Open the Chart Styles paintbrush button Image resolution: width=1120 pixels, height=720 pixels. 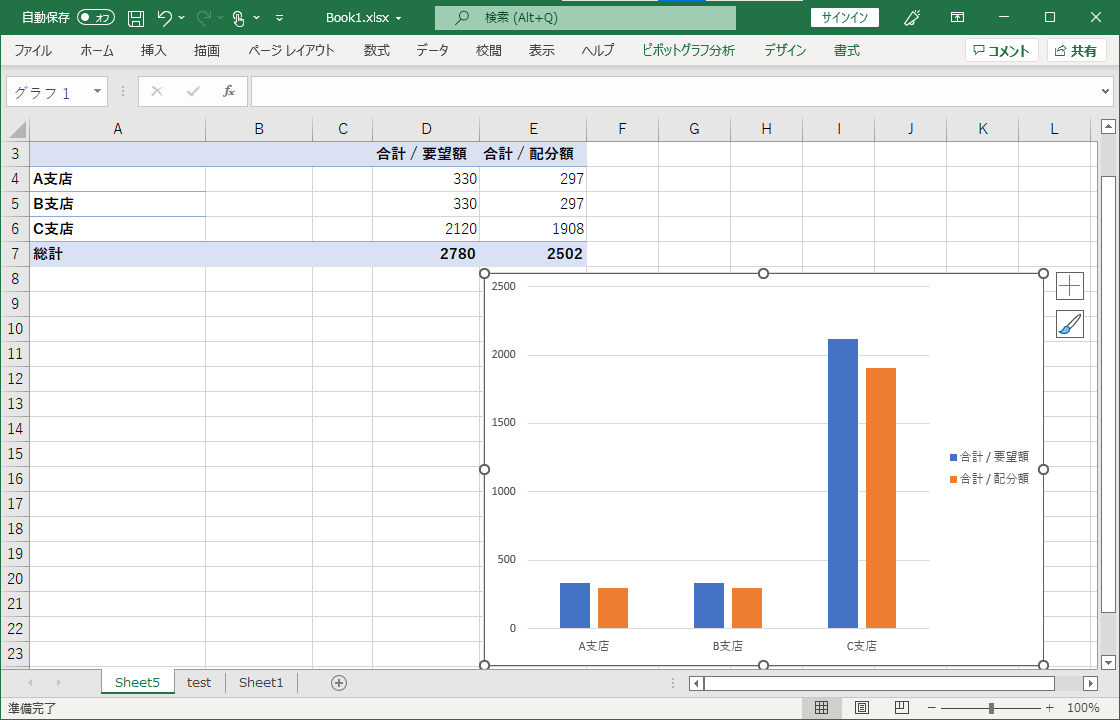[x=1069, y=324]
